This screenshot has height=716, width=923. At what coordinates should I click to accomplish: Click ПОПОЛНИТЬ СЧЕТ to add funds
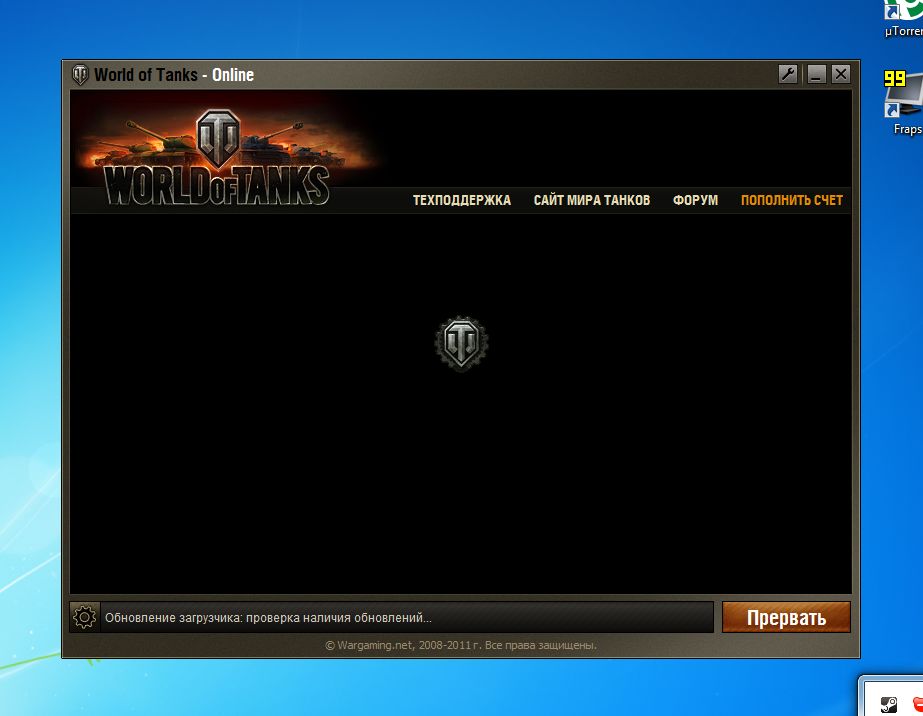(x=792, y=200)
